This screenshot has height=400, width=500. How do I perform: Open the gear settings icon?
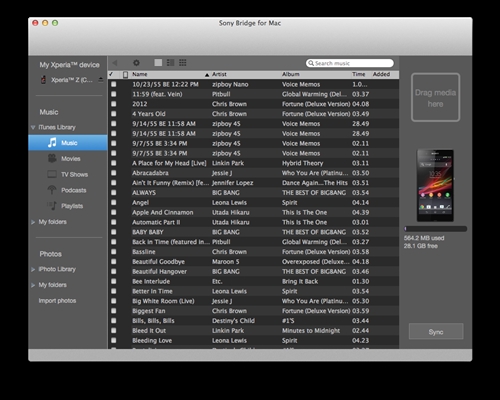pos(136,63)
